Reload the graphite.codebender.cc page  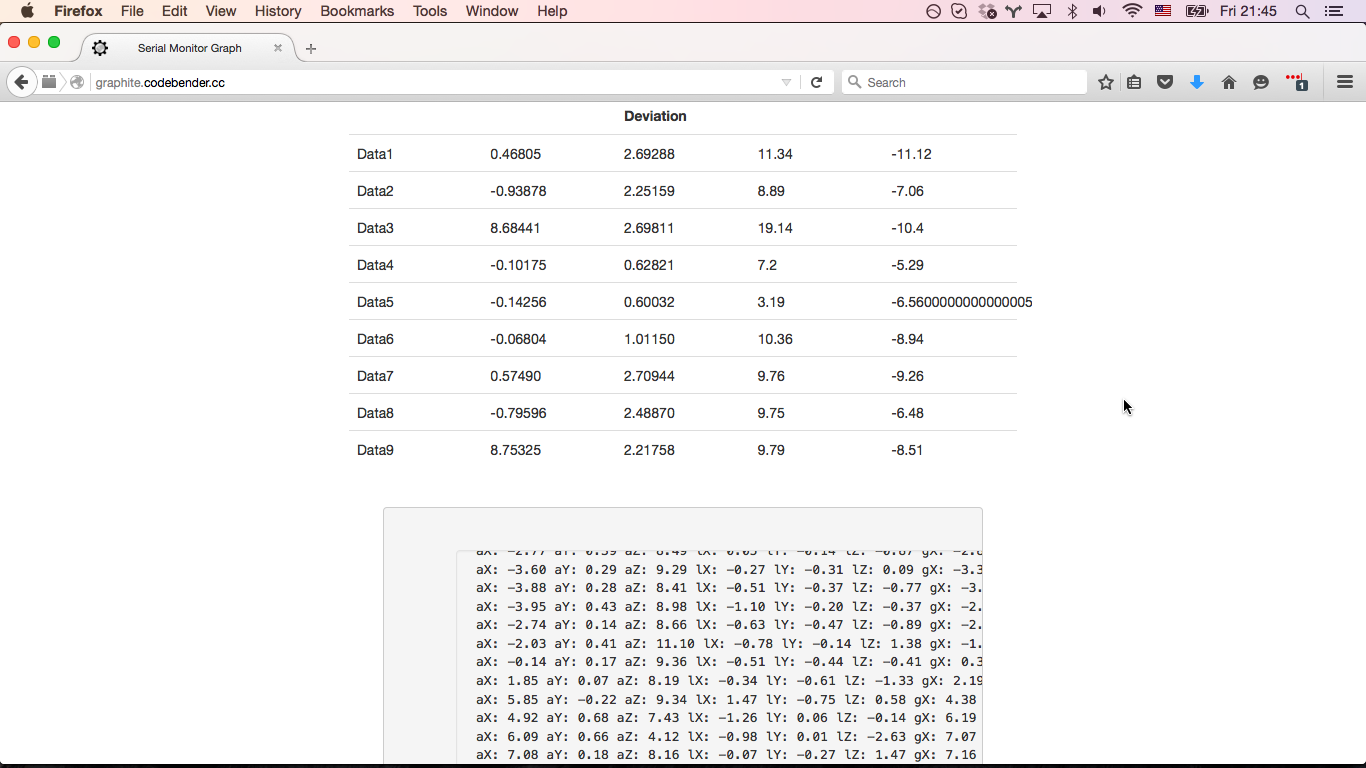click(x=817, y=82)
